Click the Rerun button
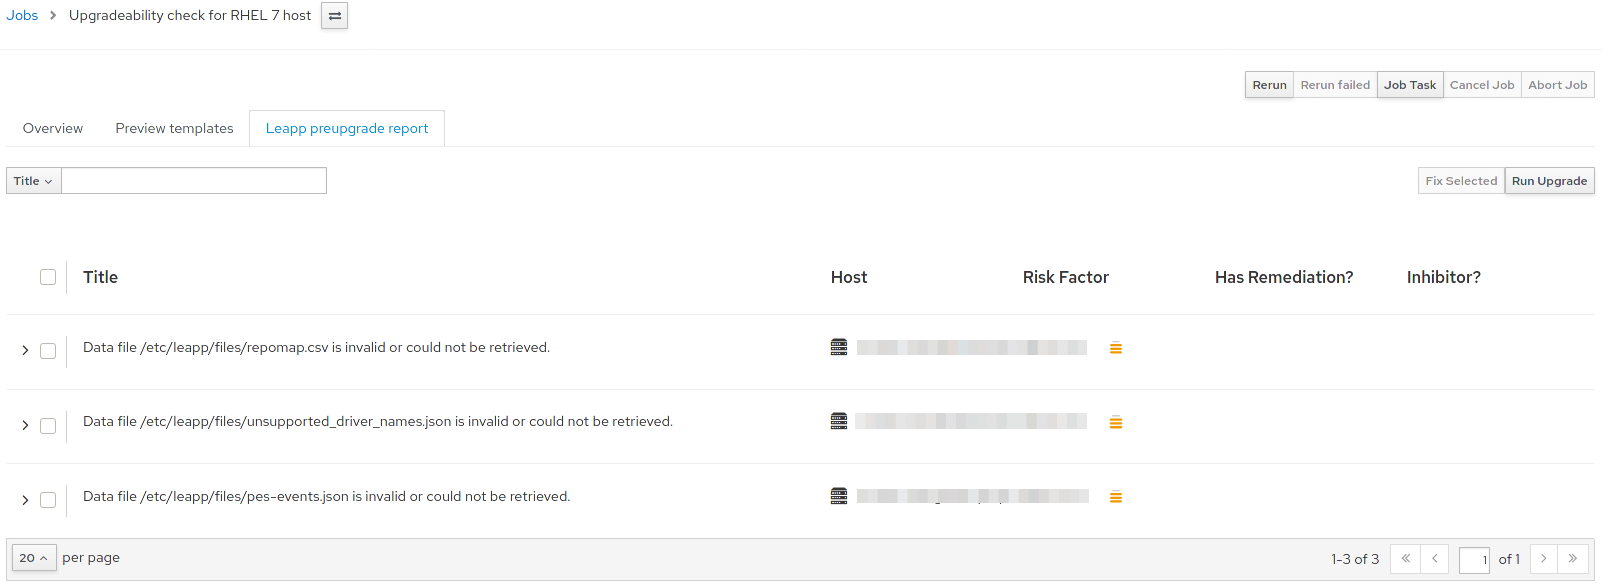1602x588 pixels. (1268, 84)
